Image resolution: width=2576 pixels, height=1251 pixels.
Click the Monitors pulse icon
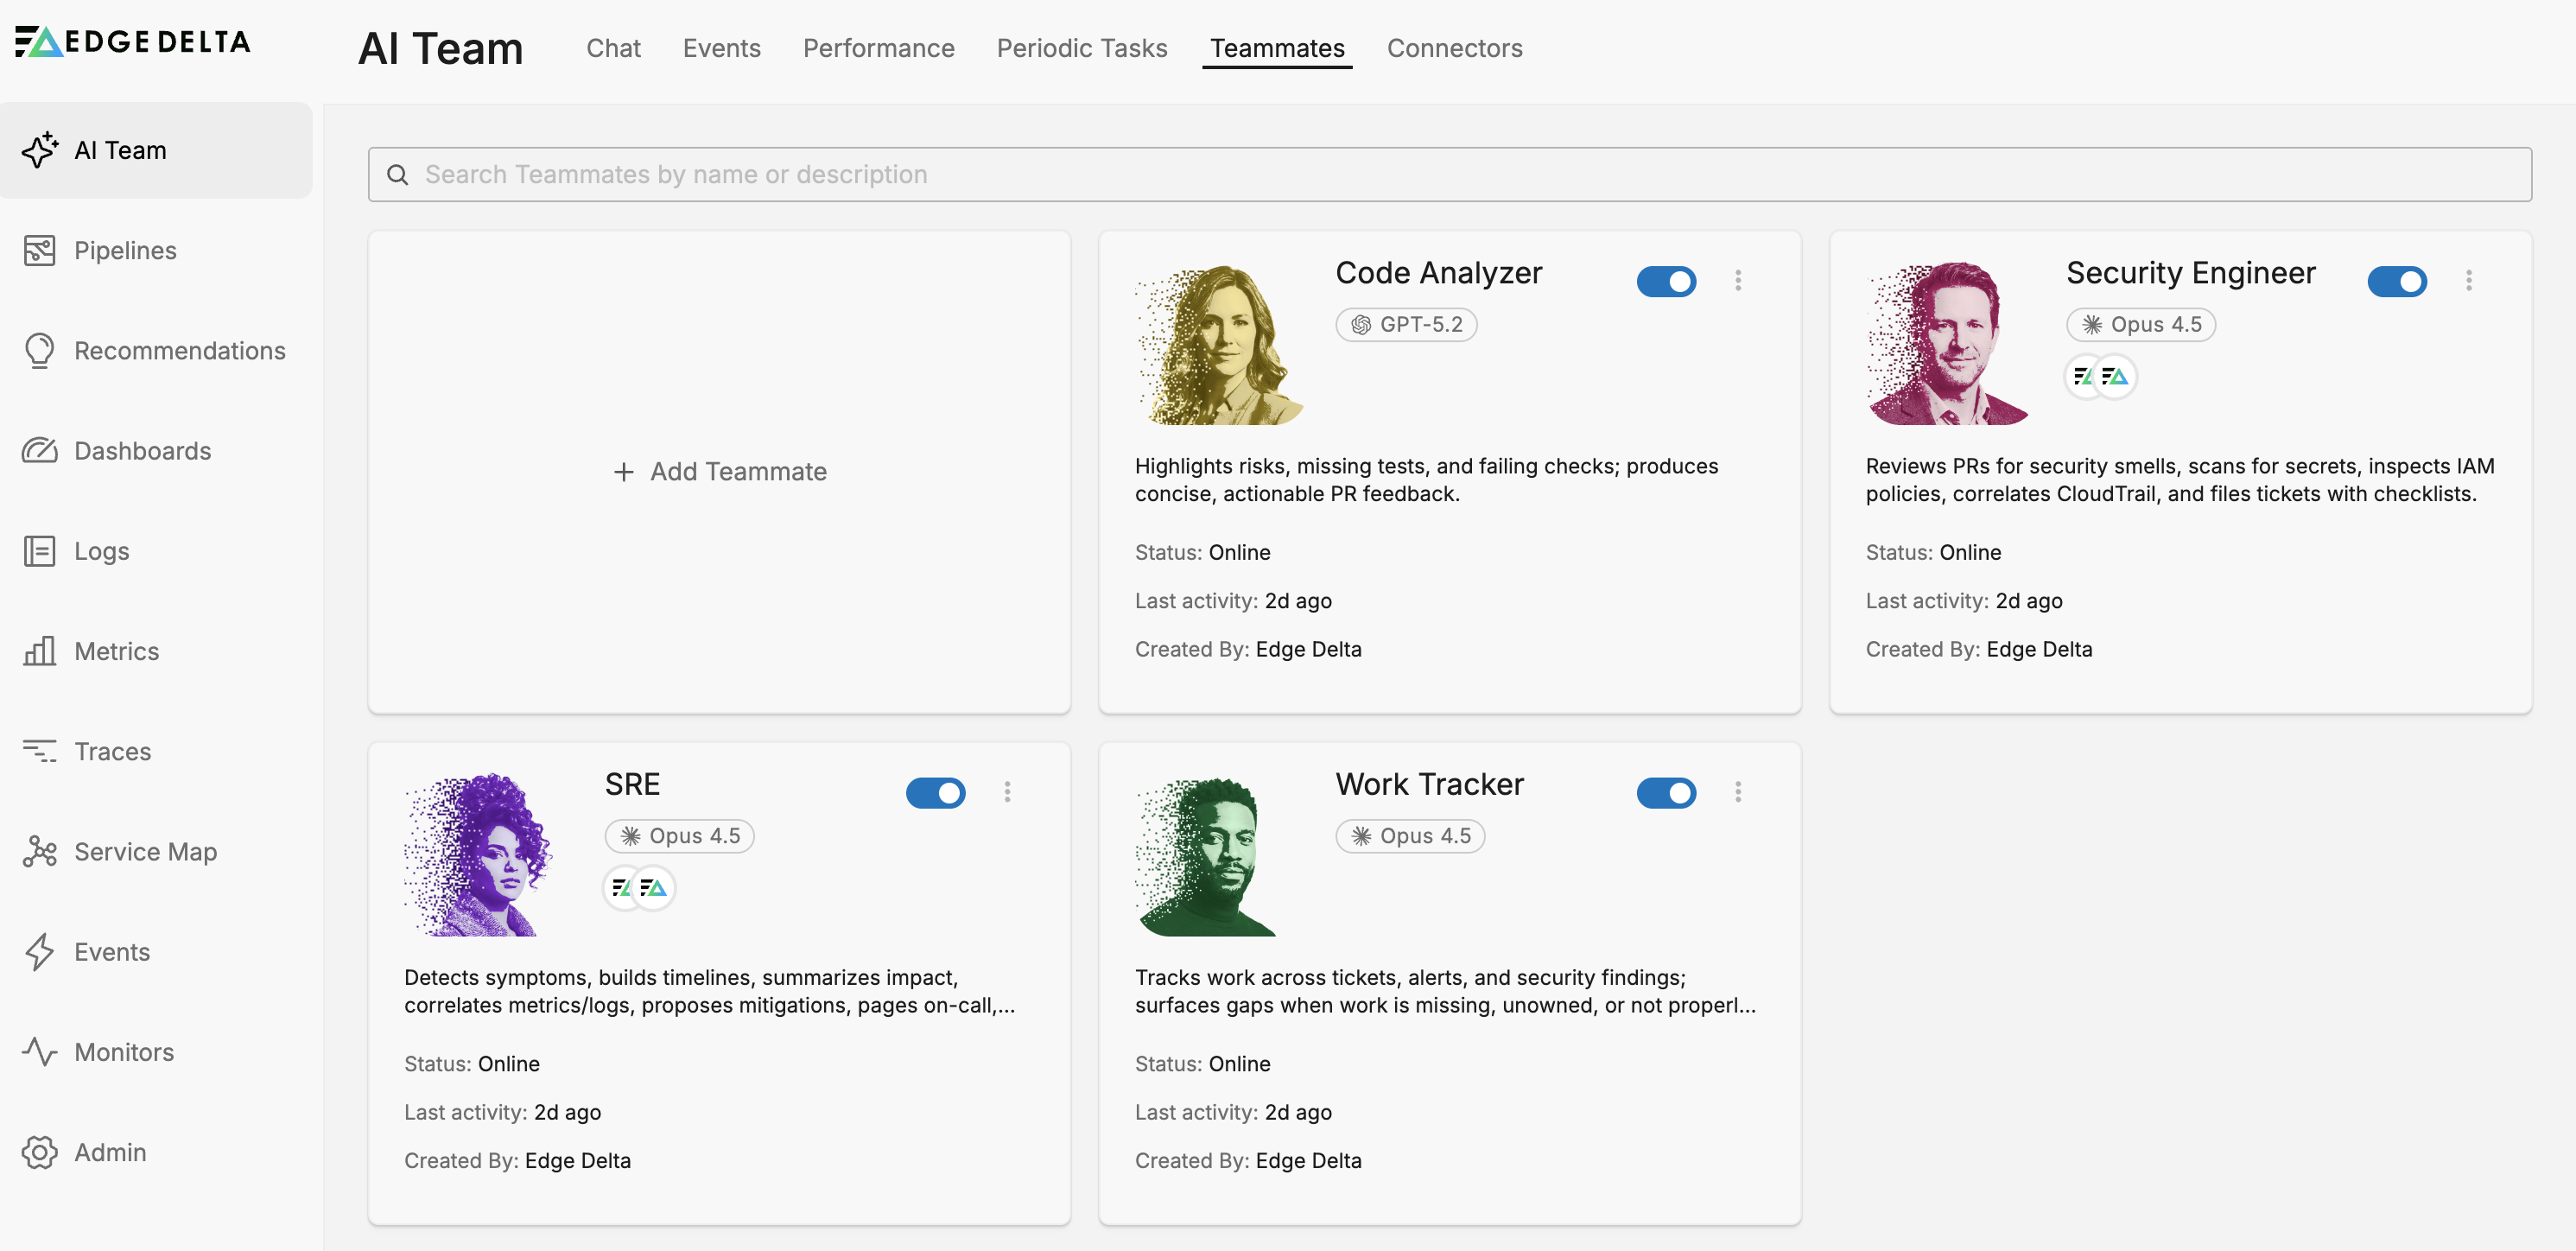pyautogui.click(x=39, y=1052)
